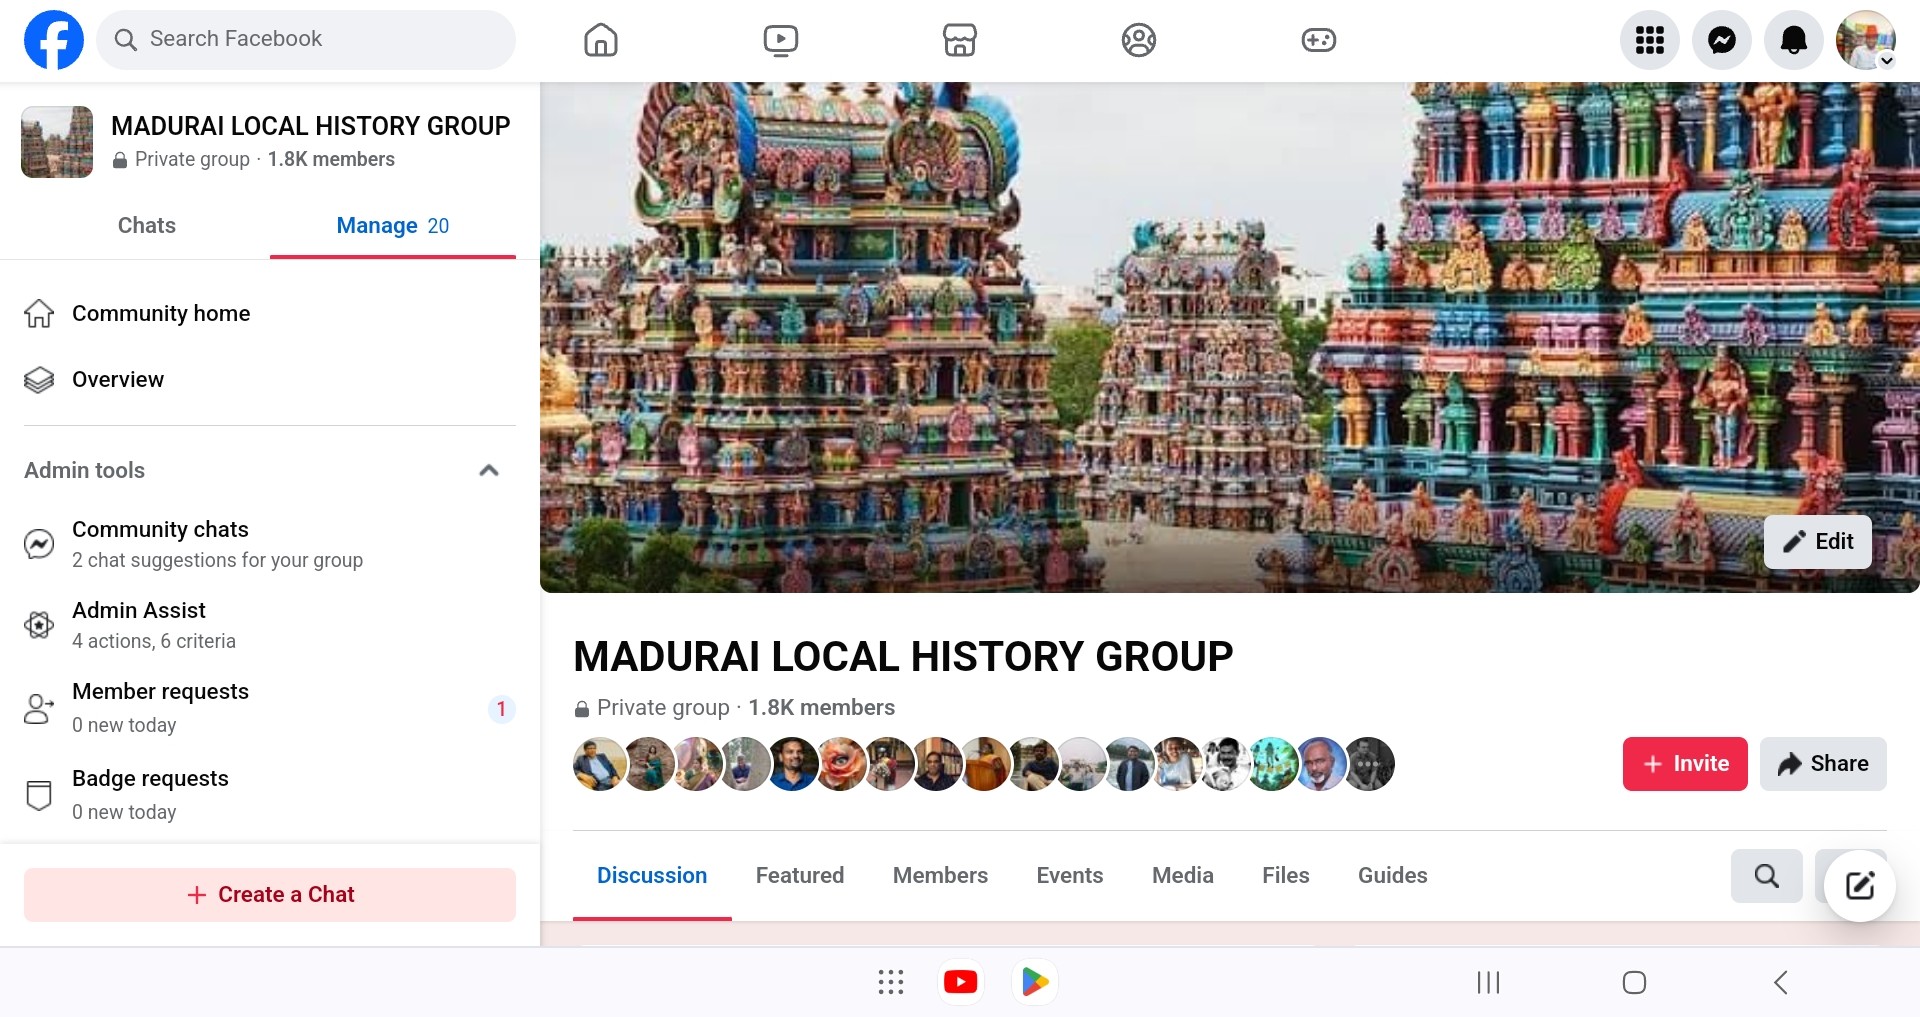The width and height of the screenshot is (1920, 1017).
Task: Switch to the Members tab
Action: click(x=939, y=876)
